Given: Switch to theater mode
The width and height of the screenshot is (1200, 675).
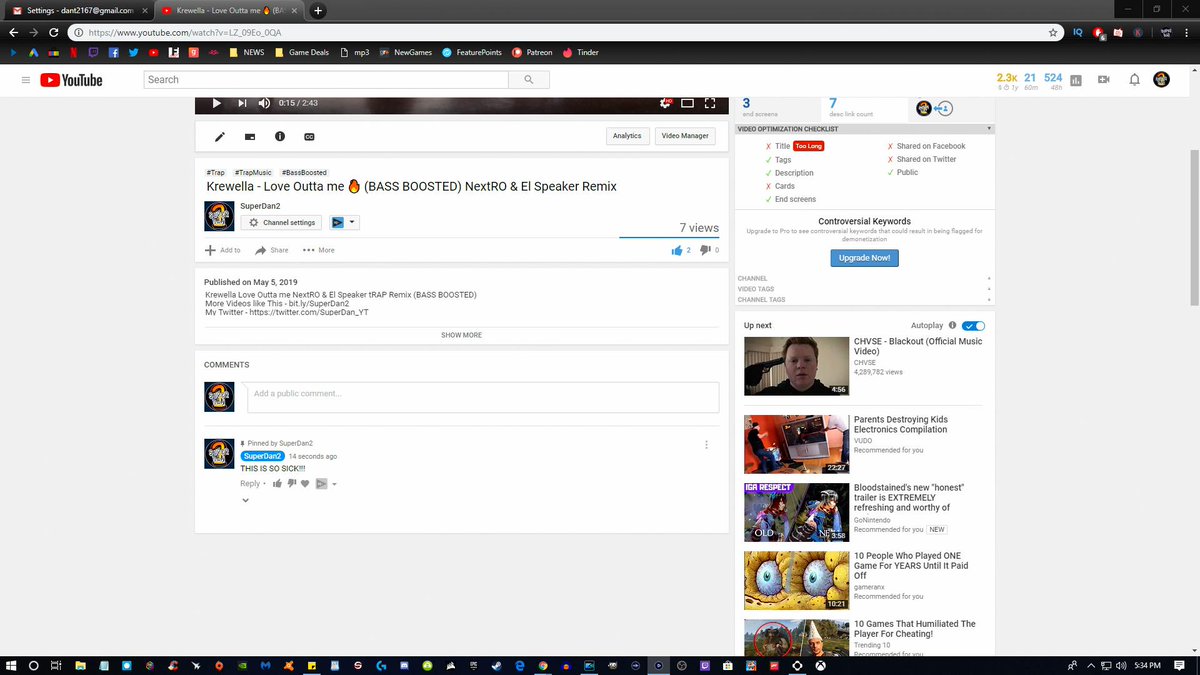Looking at the screenshot, I should click(x=688, y=103).
